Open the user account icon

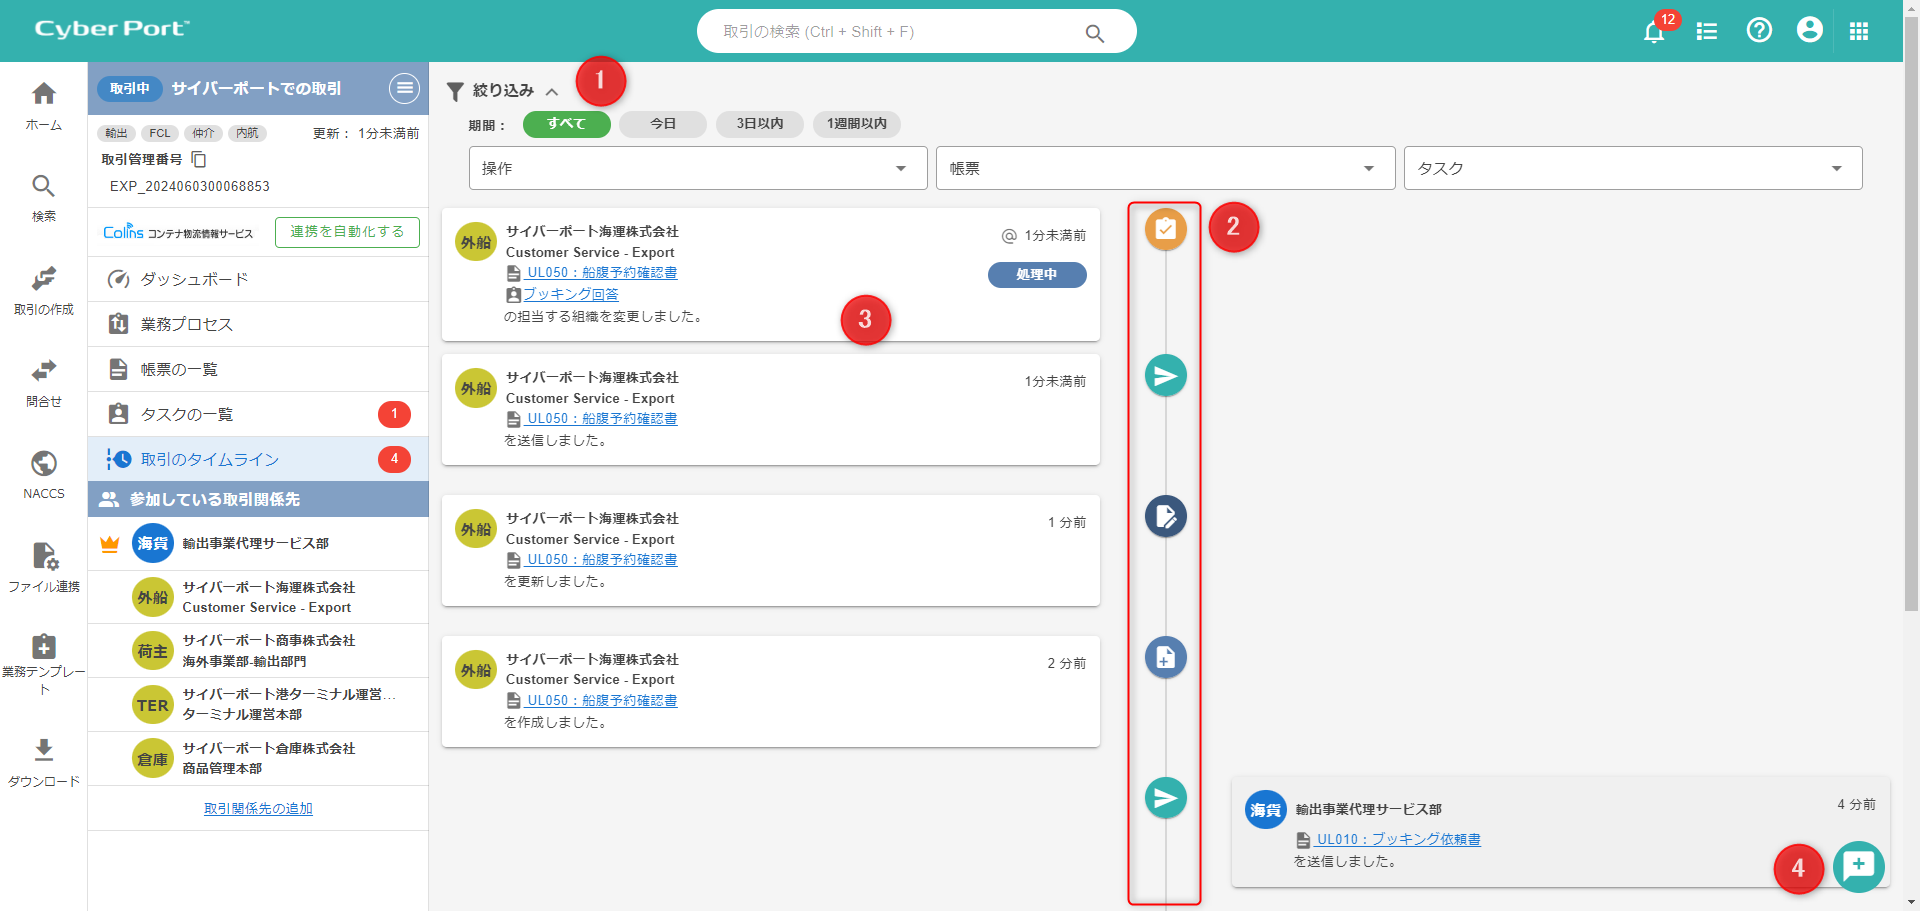tap(1809, 31)
